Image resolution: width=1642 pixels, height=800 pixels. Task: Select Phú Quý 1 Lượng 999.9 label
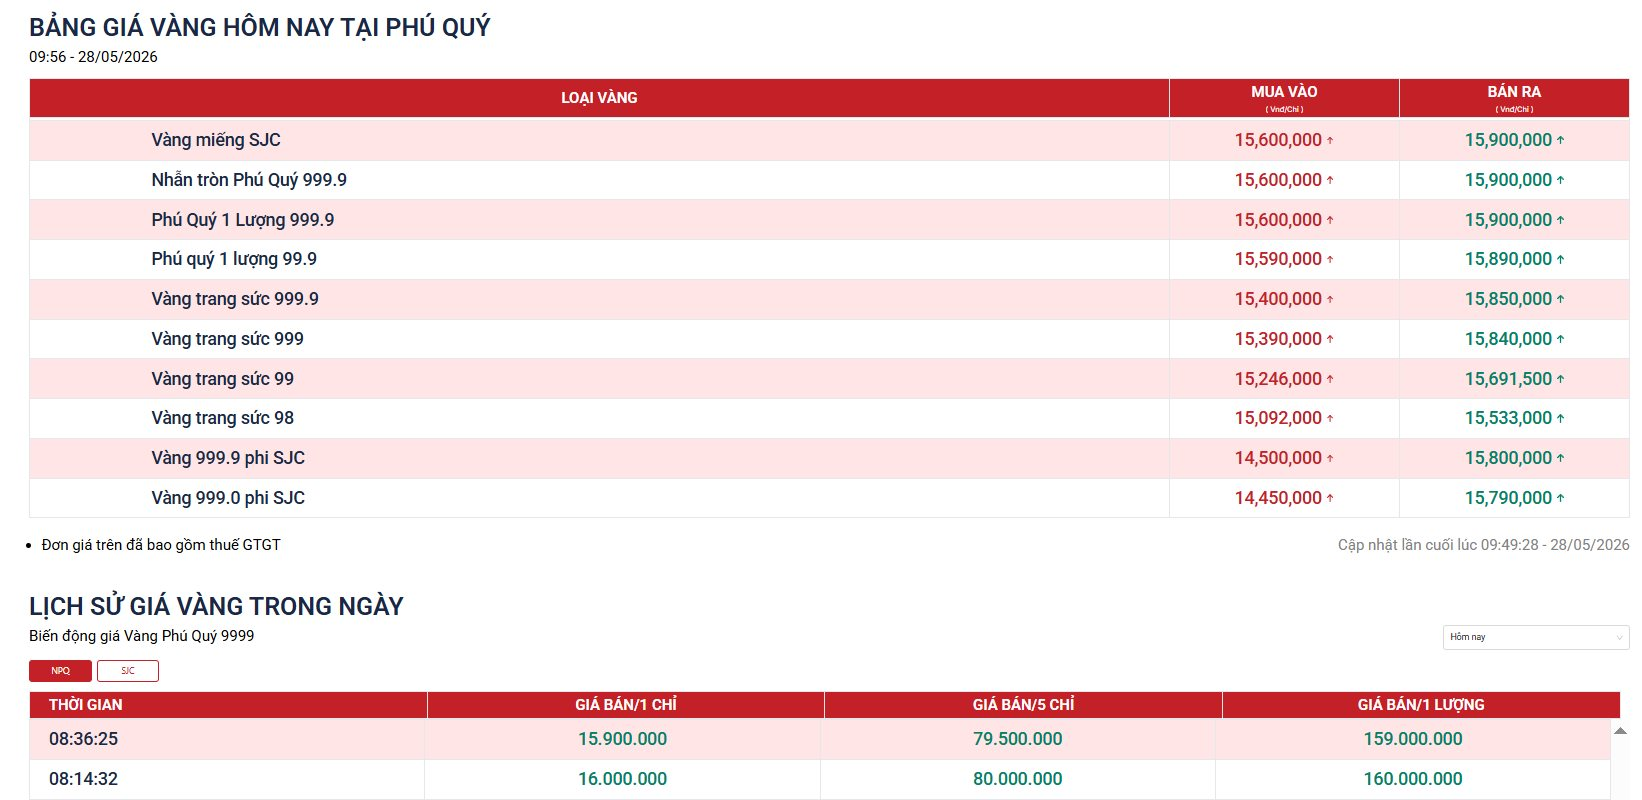[243, 220]
